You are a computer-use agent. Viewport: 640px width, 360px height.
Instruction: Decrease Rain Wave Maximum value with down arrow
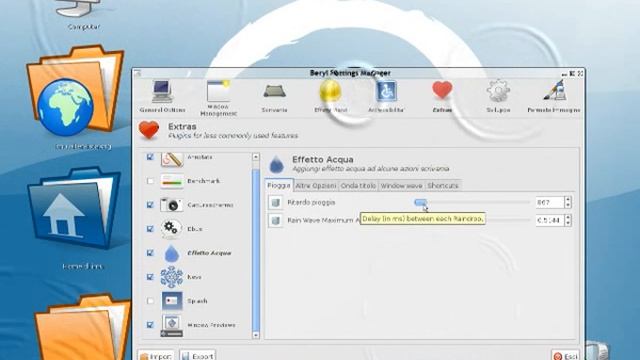point(568,223)
